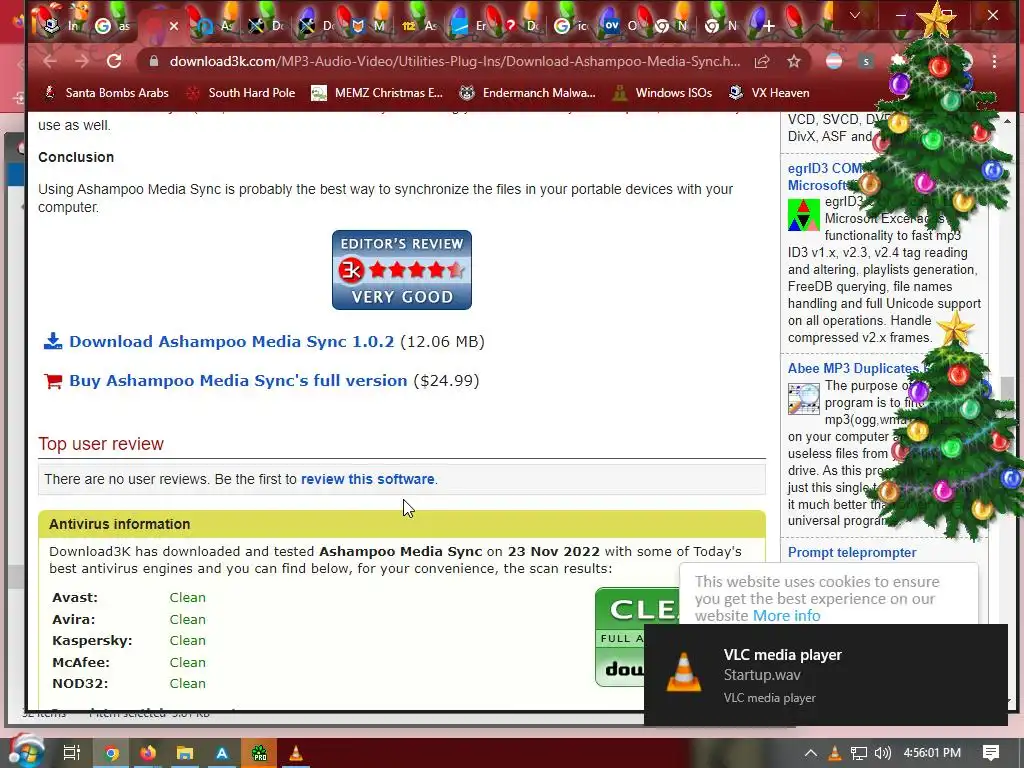Open File Explorer from the taskbar
Screen dimensions: 1024x768
185,753
